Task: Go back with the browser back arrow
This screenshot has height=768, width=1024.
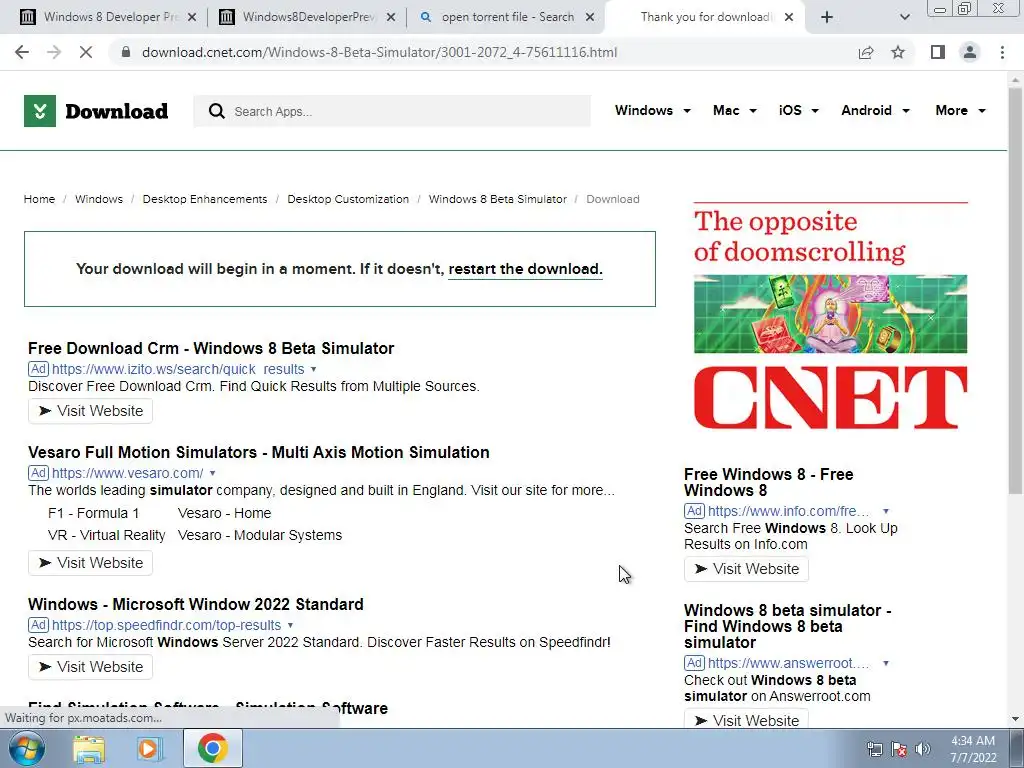Action: (22, 52)
